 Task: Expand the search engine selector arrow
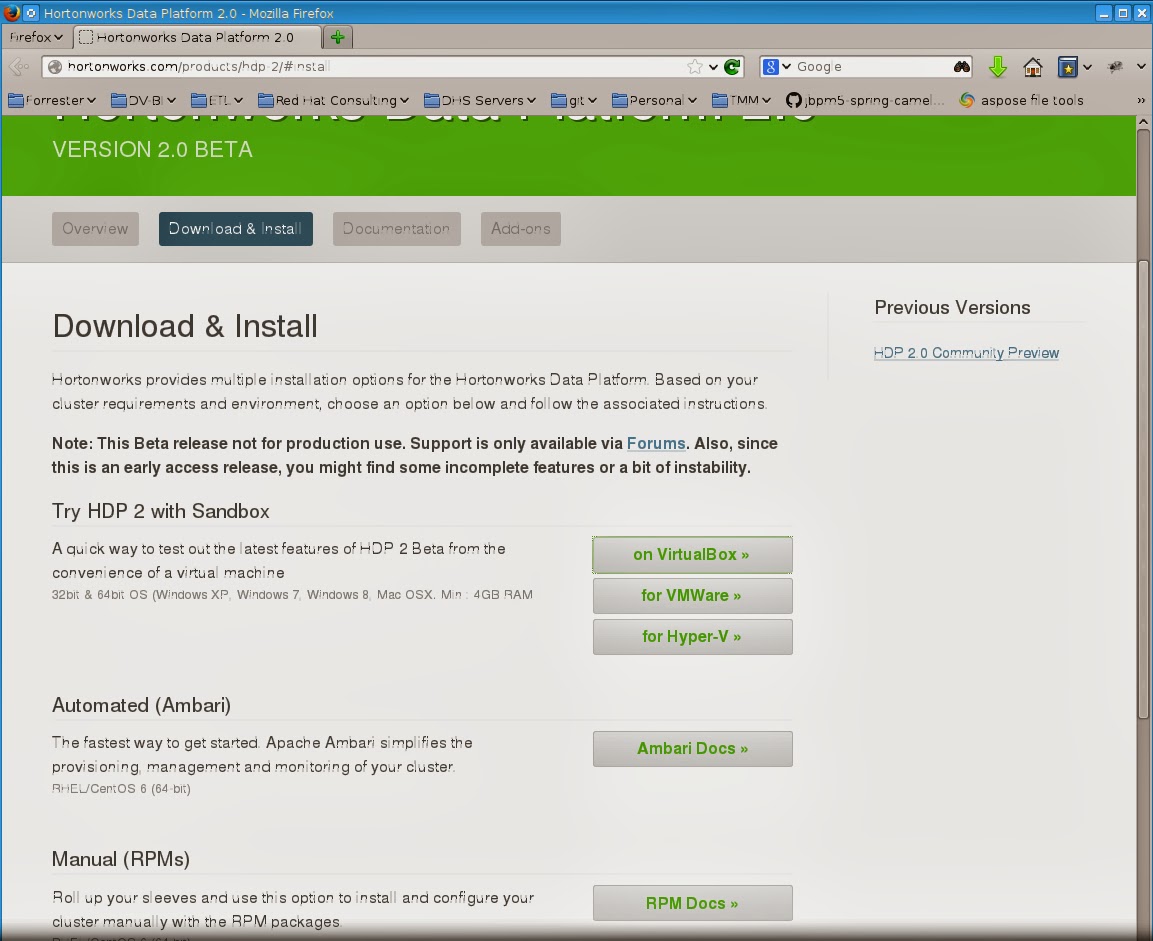[786, 67]
